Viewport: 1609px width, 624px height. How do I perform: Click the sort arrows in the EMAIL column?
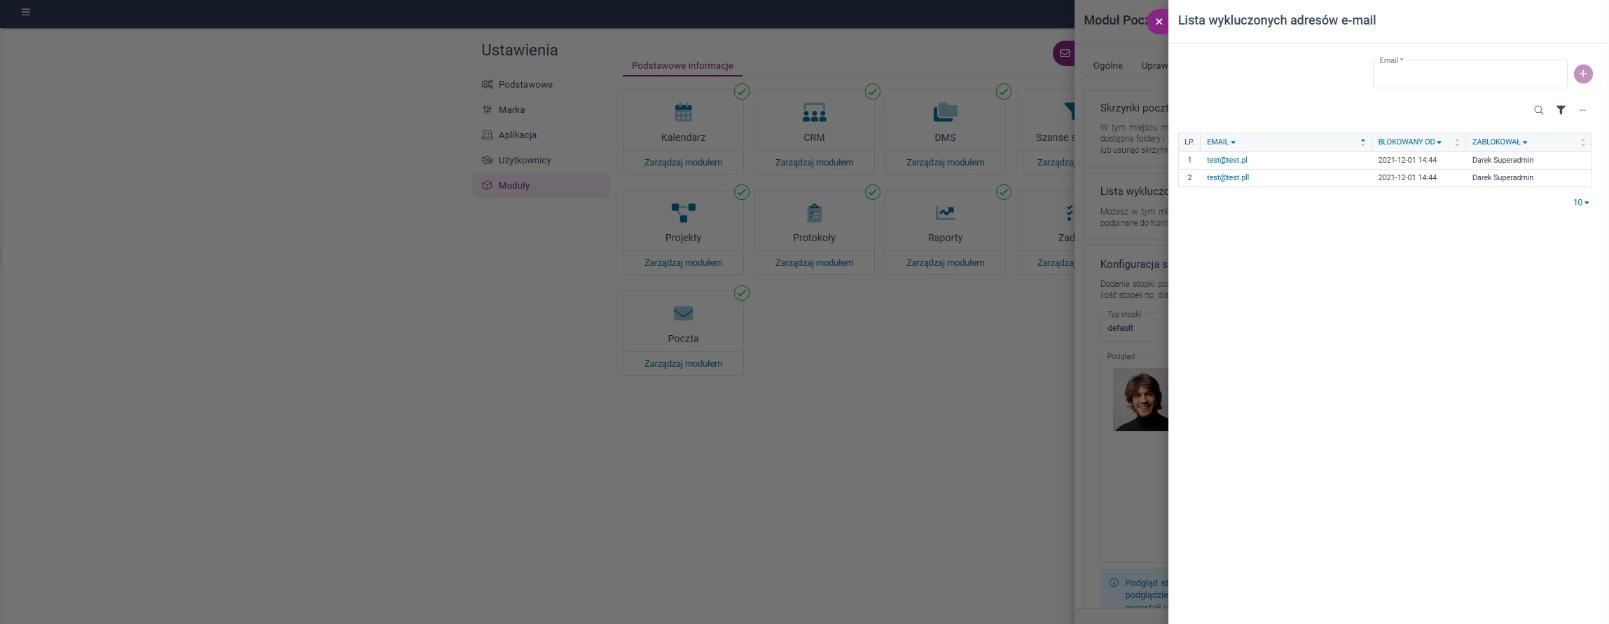[x=1362, y=142]
